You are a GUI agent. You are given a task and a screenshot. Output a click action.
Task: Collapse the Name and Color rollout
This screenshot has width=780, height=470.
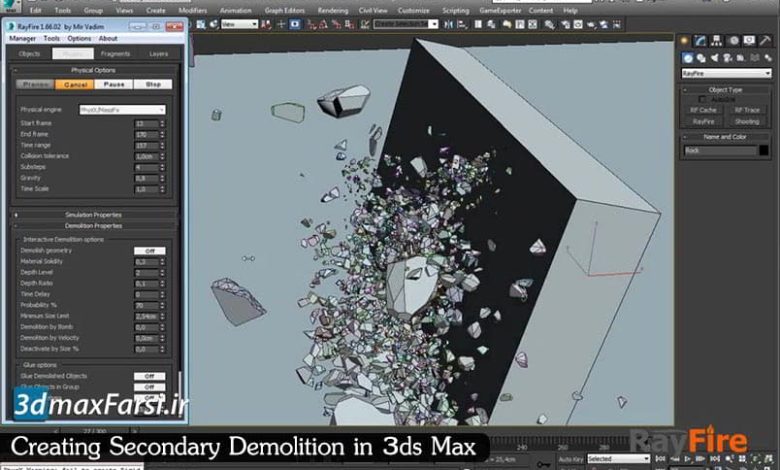725,137
